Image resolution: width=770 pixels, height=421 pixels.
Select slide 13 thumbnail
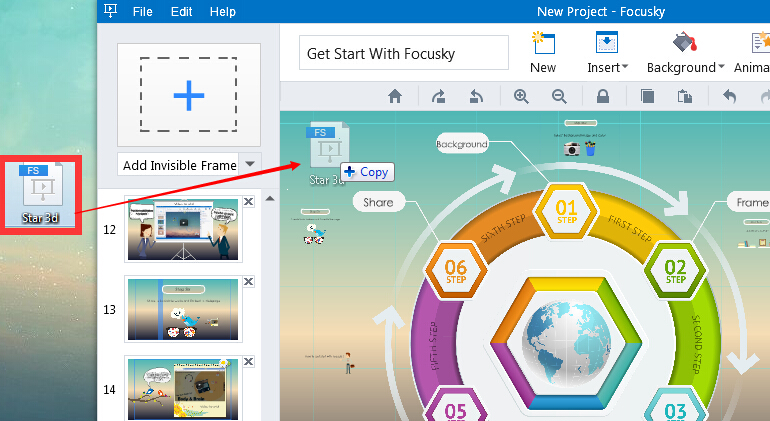coord(183,309)
